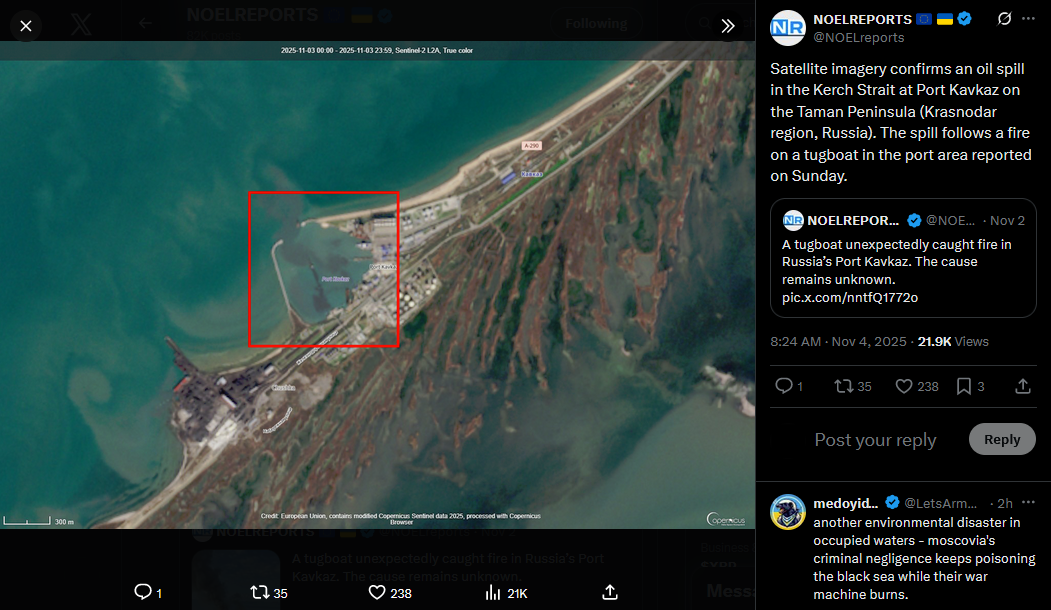
Task: Repost via side panel icon showing 35
Action: [x=843, y=386]
